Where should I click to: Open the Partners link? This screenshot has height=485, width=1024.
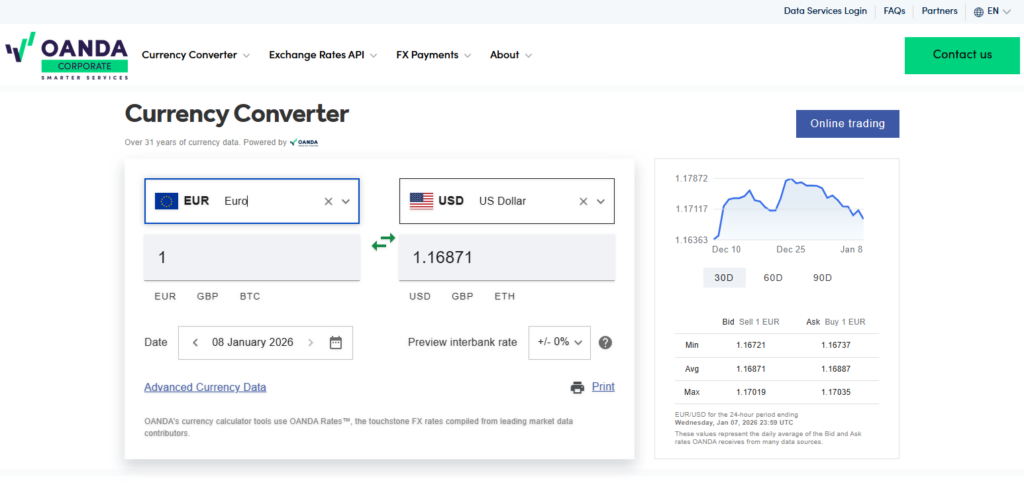940,11
